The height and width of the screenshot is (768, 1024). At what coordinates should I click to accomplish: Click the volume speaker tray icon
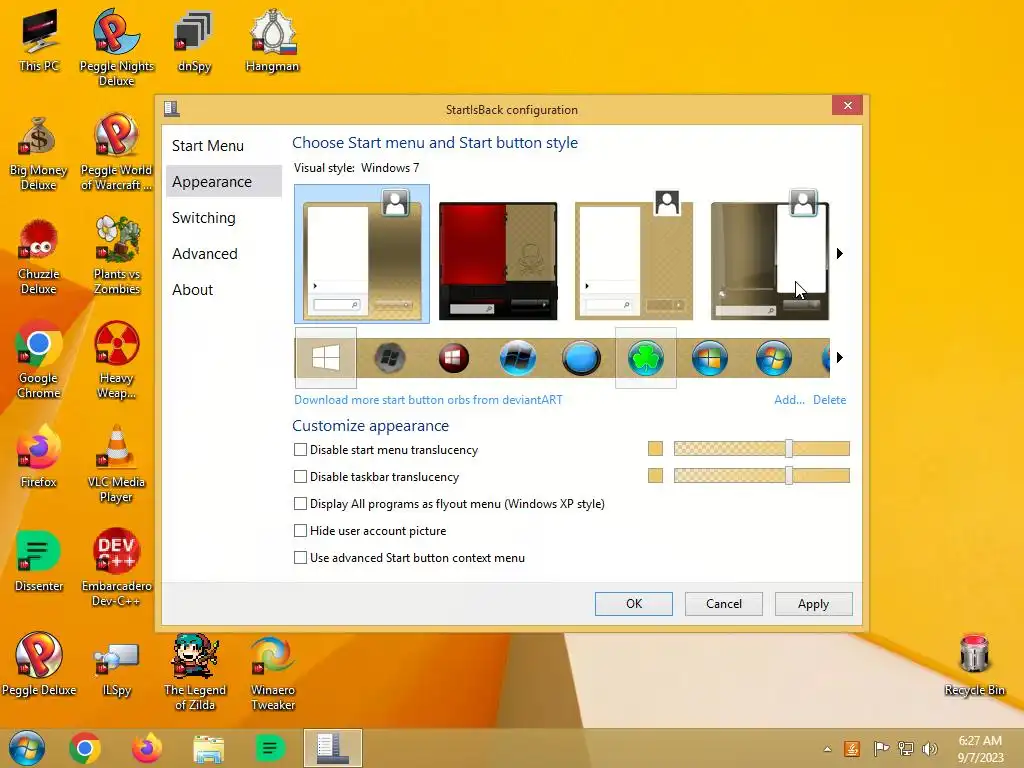[930, 748]
